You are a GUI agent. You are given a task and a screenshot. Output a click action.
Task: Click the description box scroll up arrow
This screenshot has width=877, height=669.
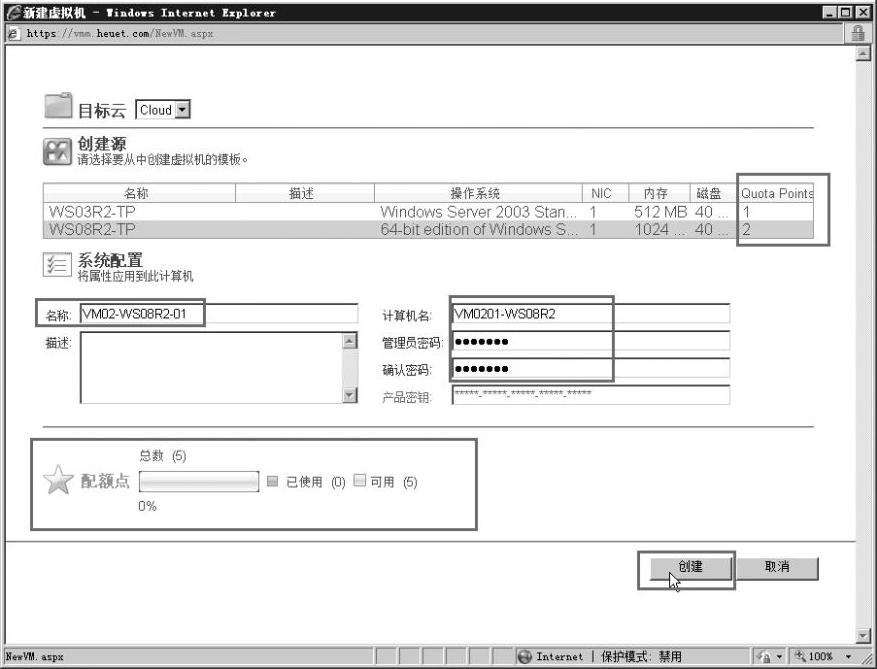point(350,340)
